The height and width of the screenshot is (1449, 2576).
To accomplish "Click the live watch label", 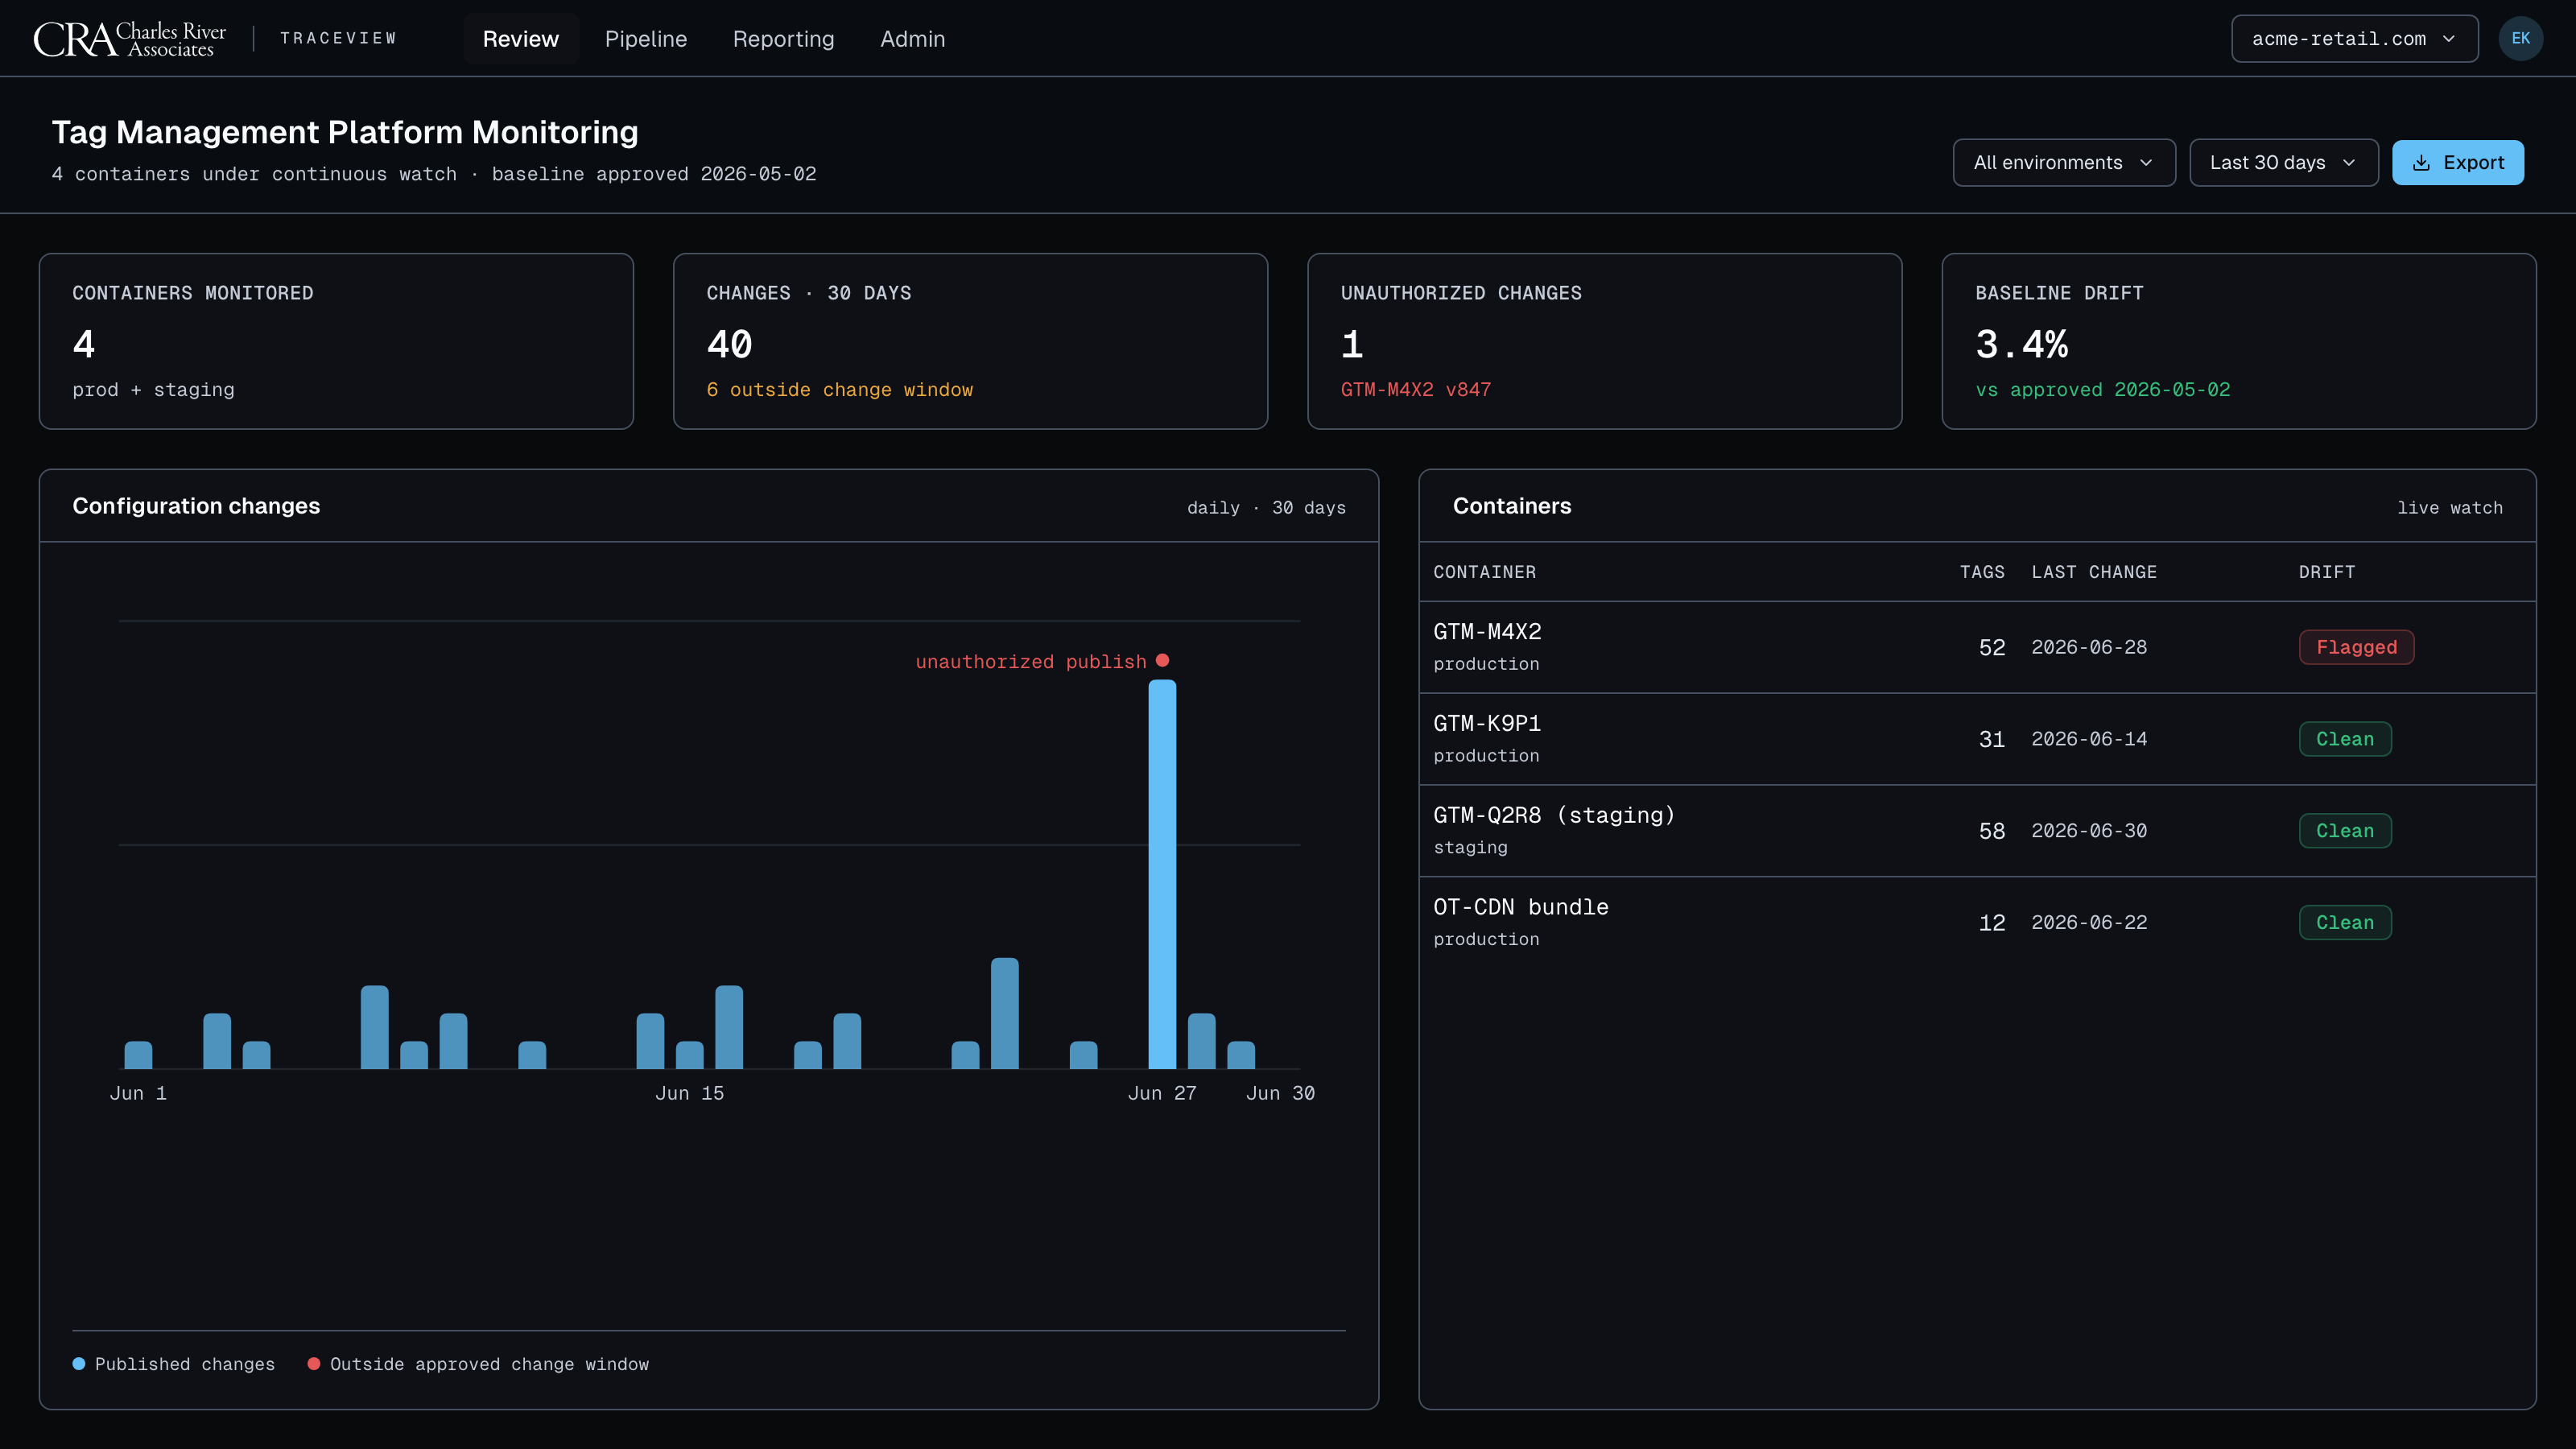I will 2449,508.
